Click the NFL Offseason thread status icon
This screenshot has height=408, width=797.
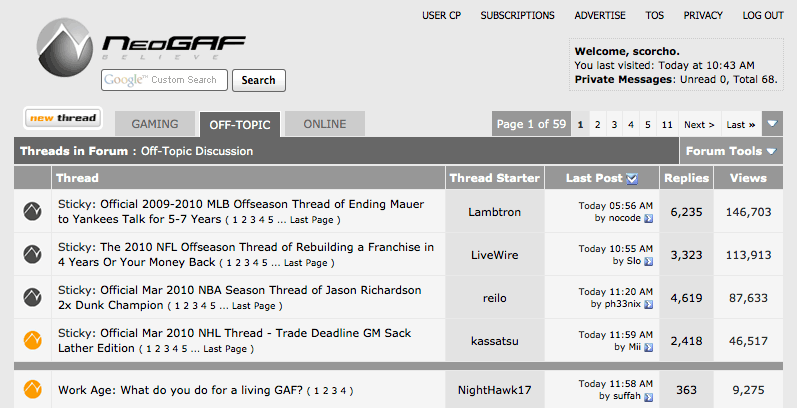(33, 255)
